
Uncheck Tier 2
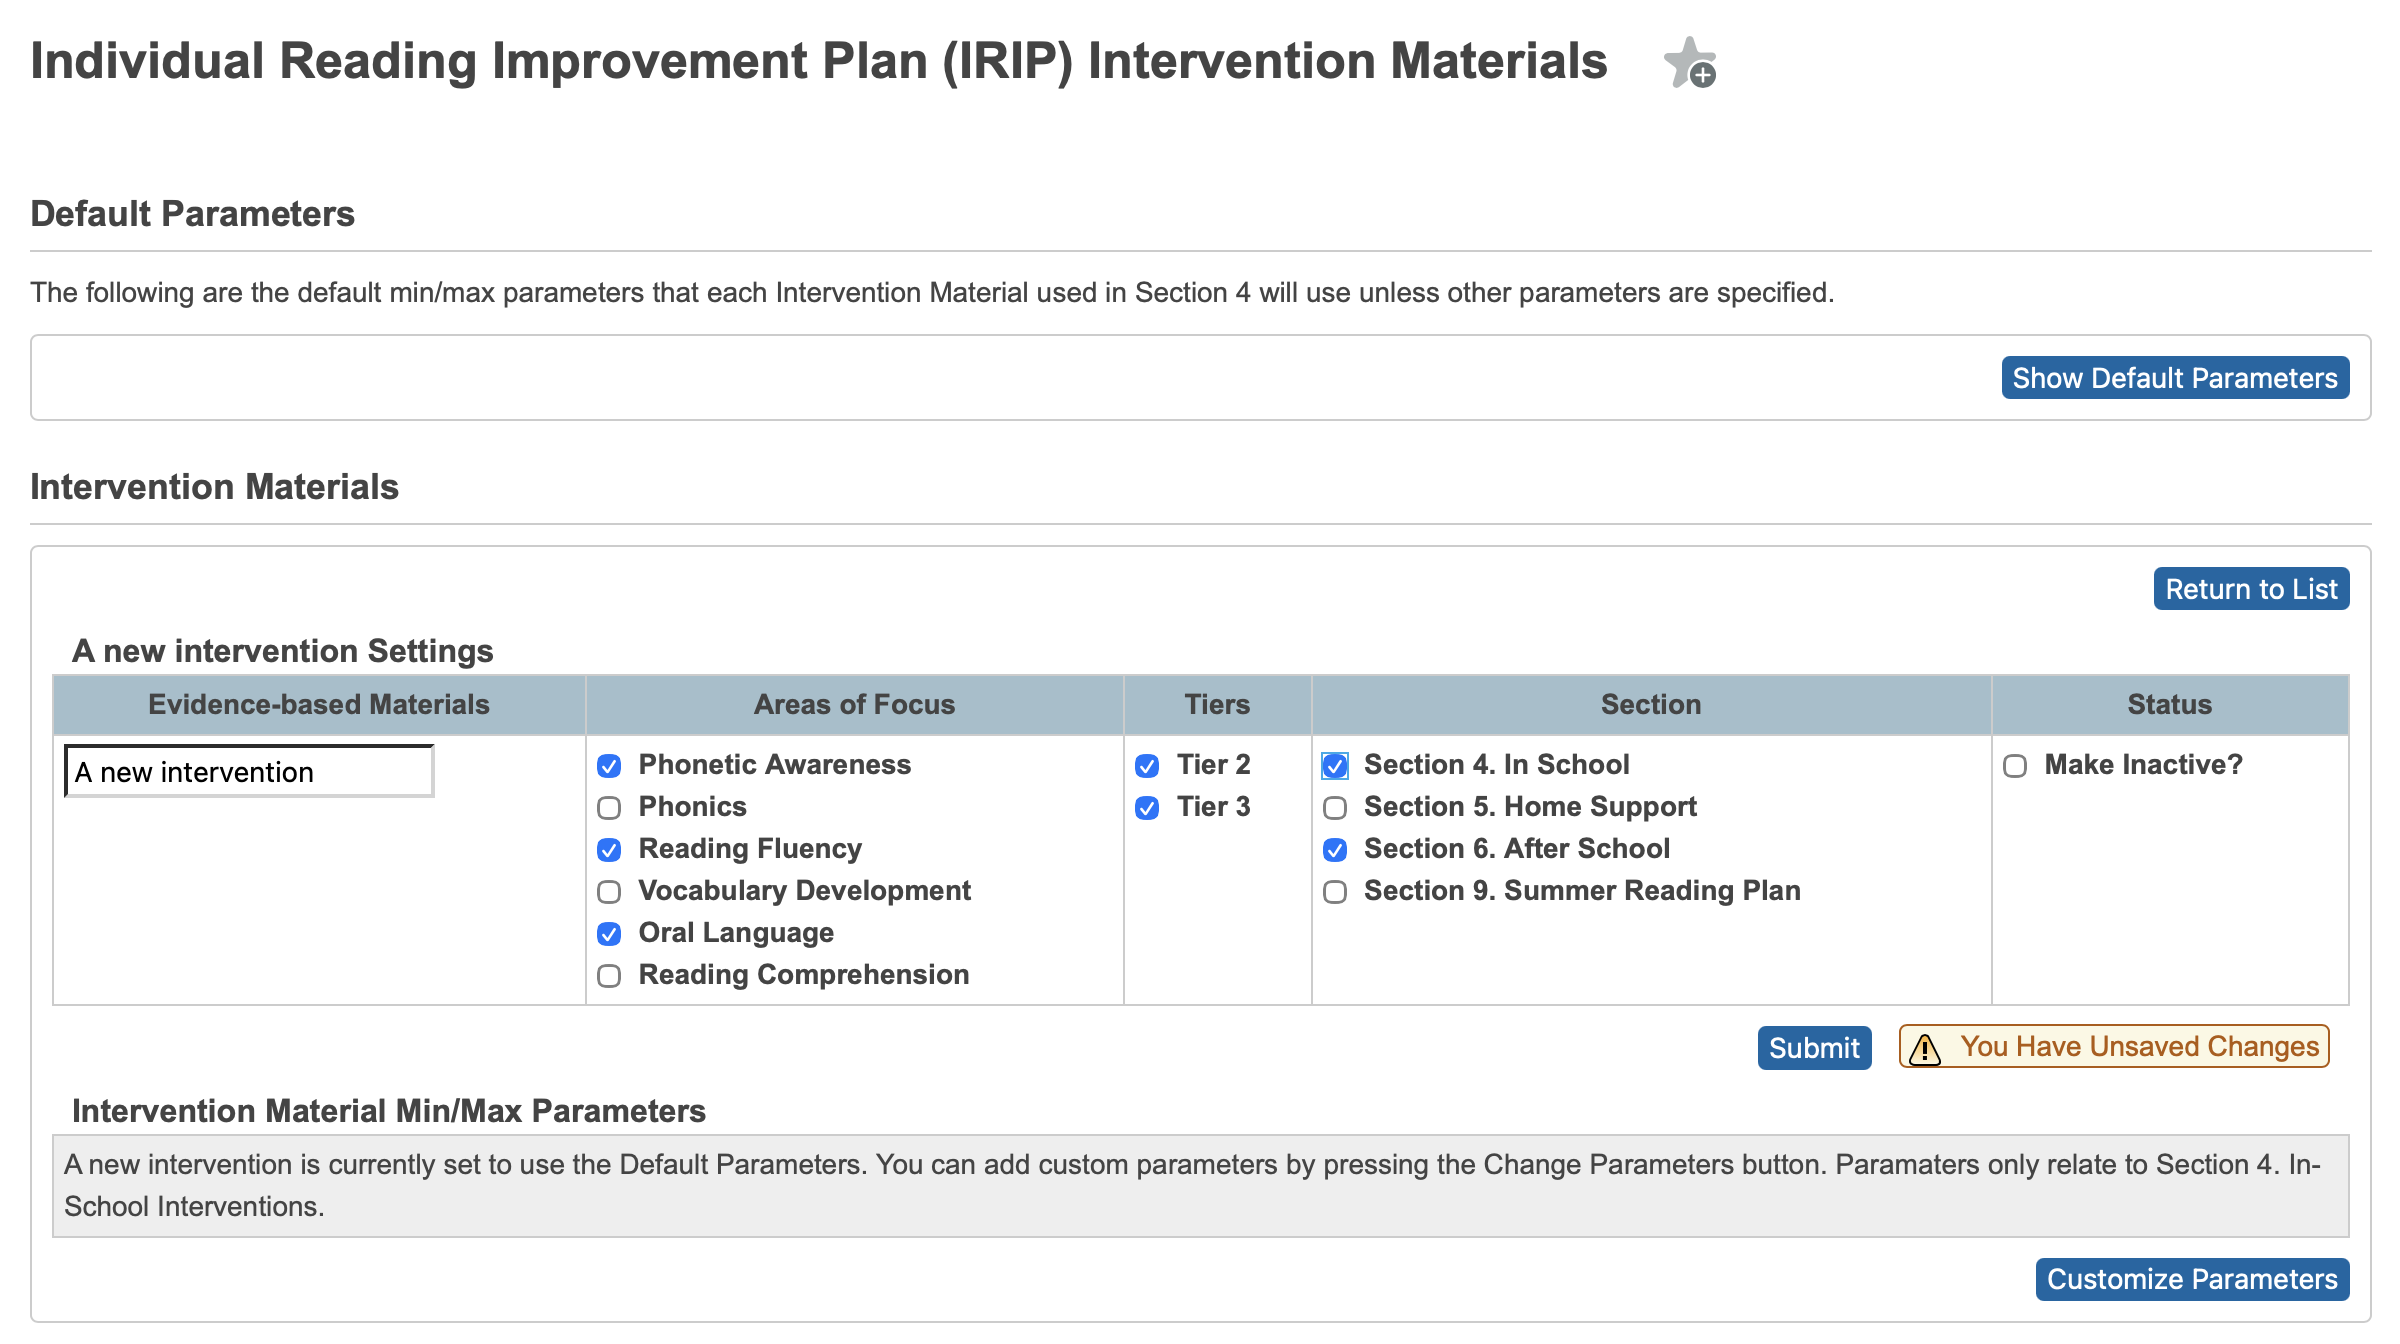[x=1148, y=766]
